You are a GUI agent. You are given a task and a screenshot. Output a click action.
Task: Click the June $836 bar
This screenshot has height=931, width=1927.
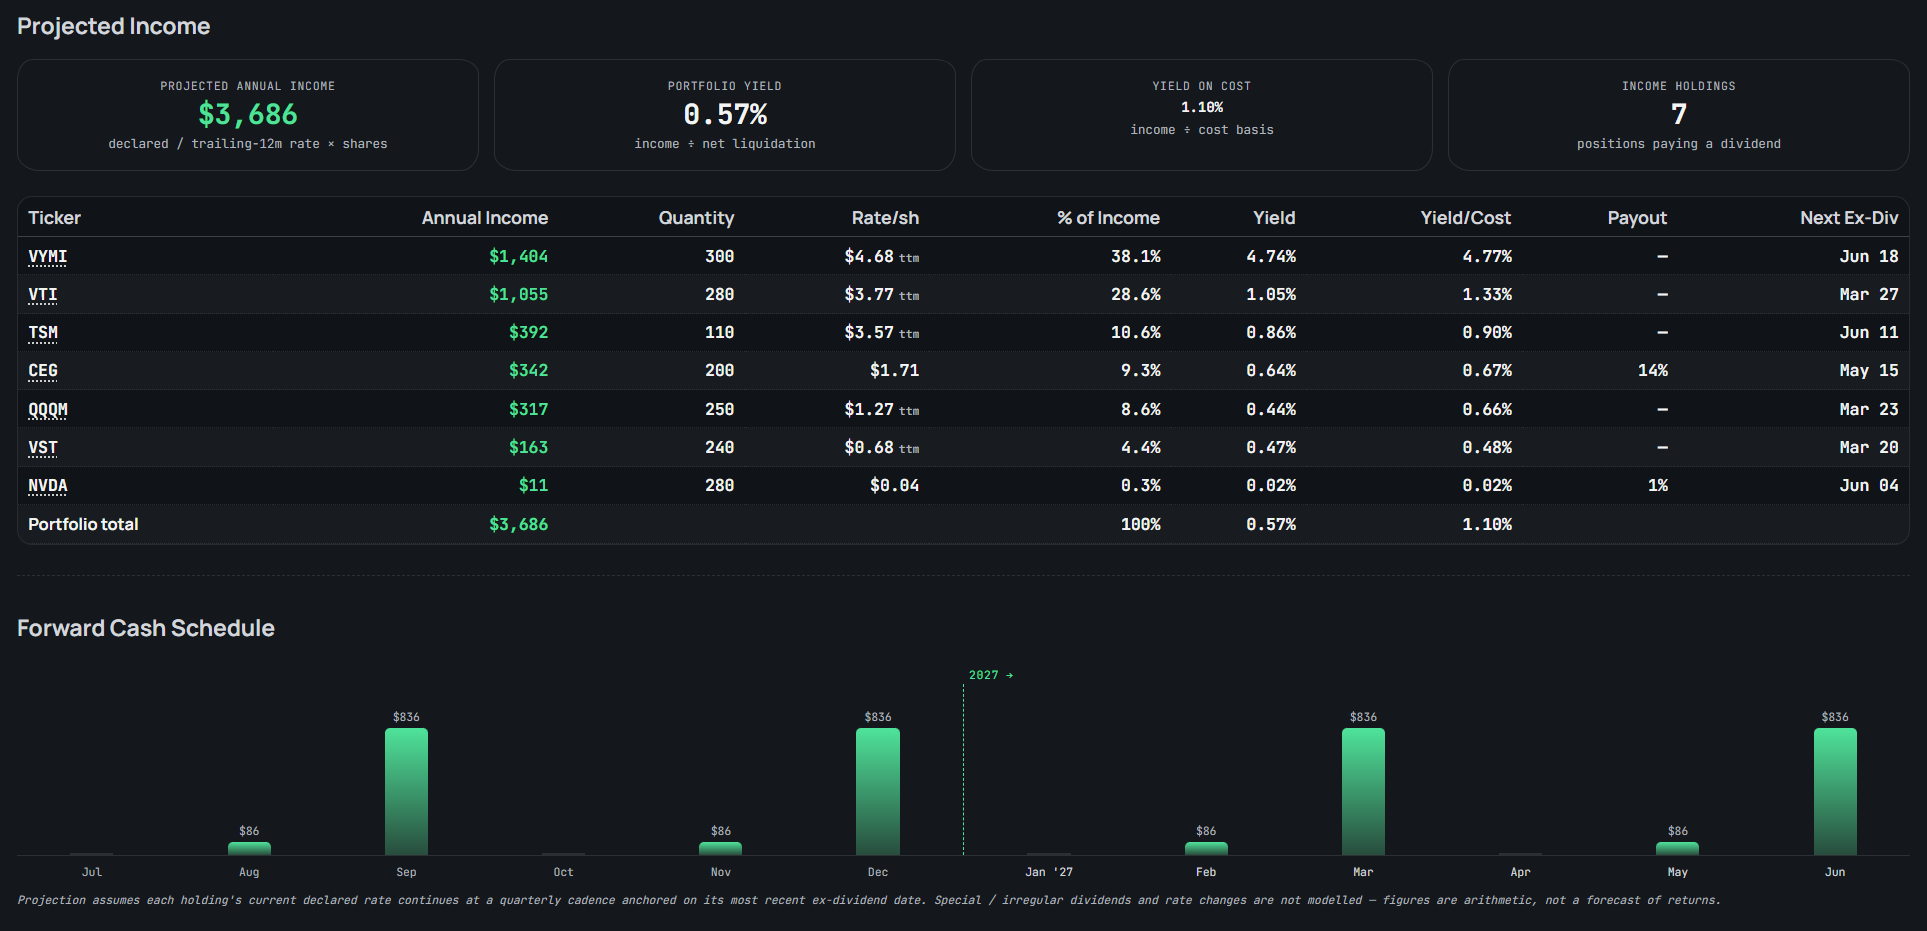click(1835, 791)
